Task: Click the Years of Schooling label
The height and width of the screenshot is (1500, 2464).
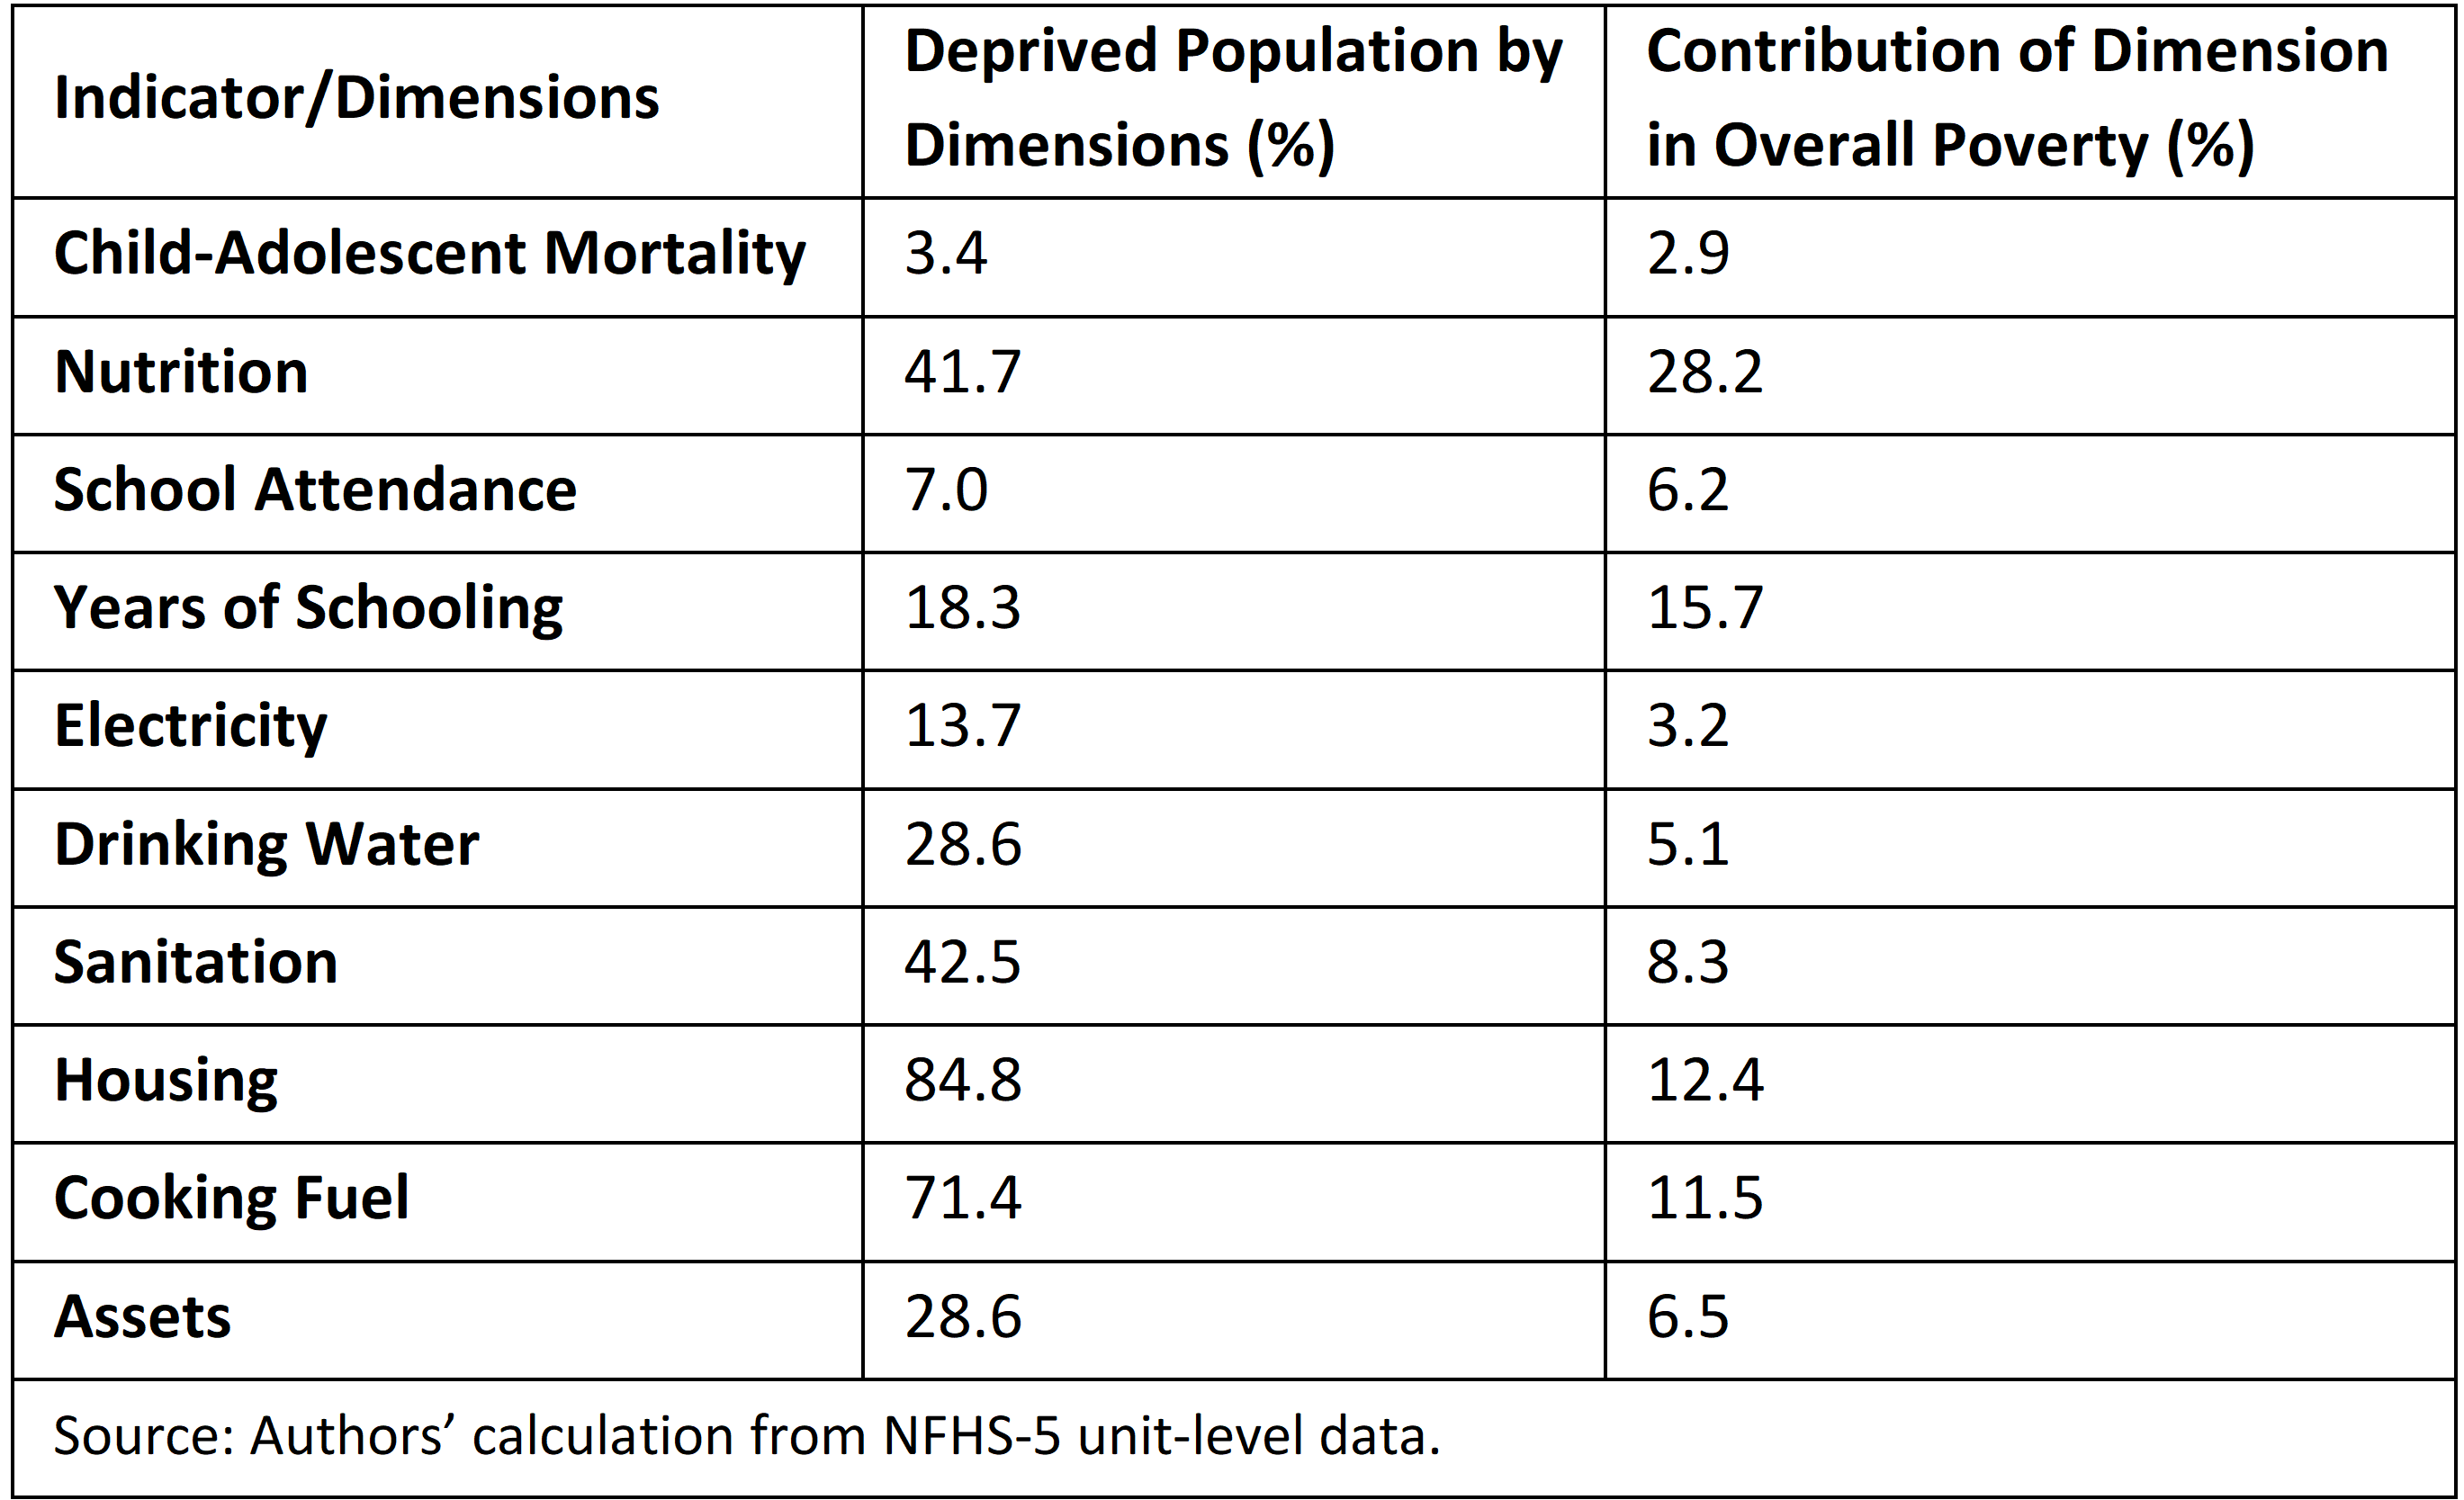Action: [308, 609]
